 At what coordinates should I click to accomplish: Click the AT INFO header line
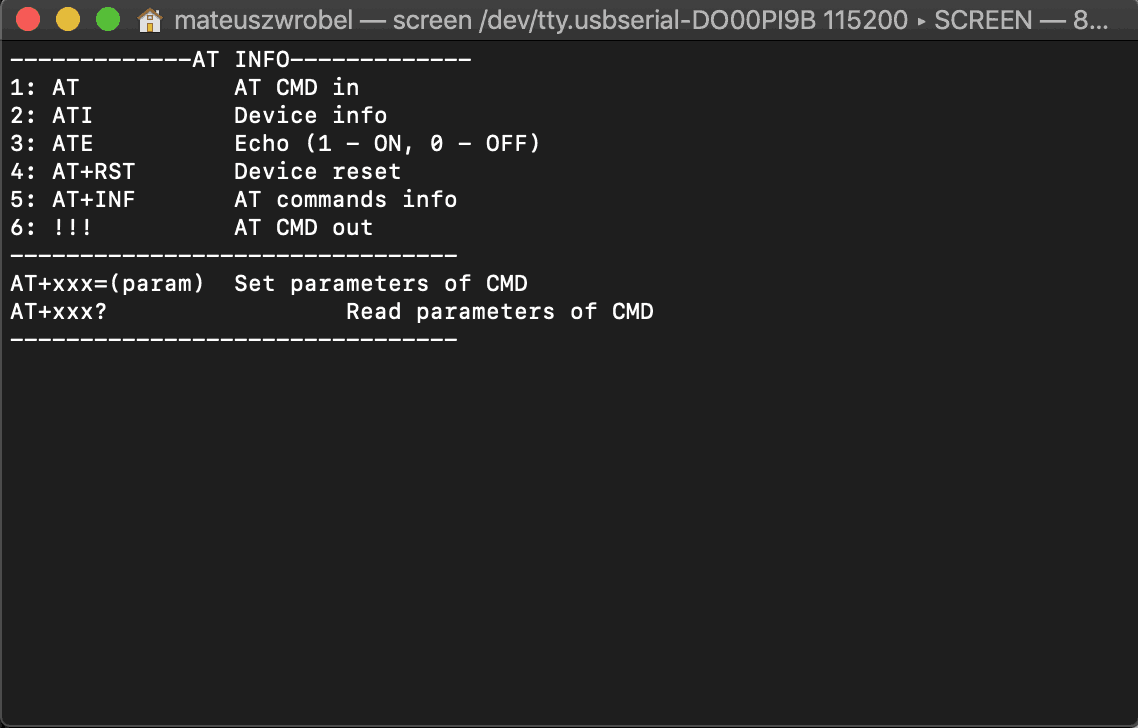coord(241,60)
